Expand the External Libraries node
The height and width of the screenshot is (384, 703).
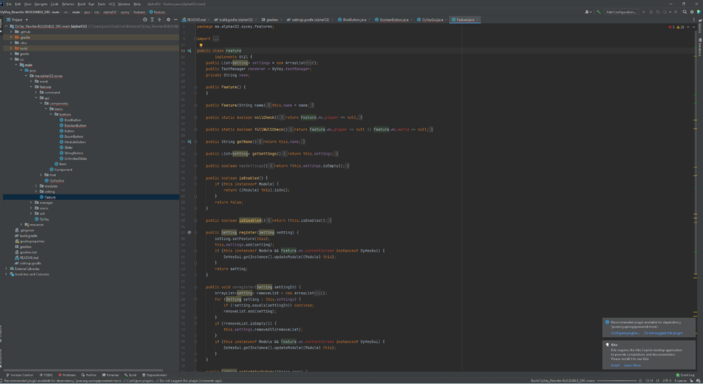coord(6,269)
